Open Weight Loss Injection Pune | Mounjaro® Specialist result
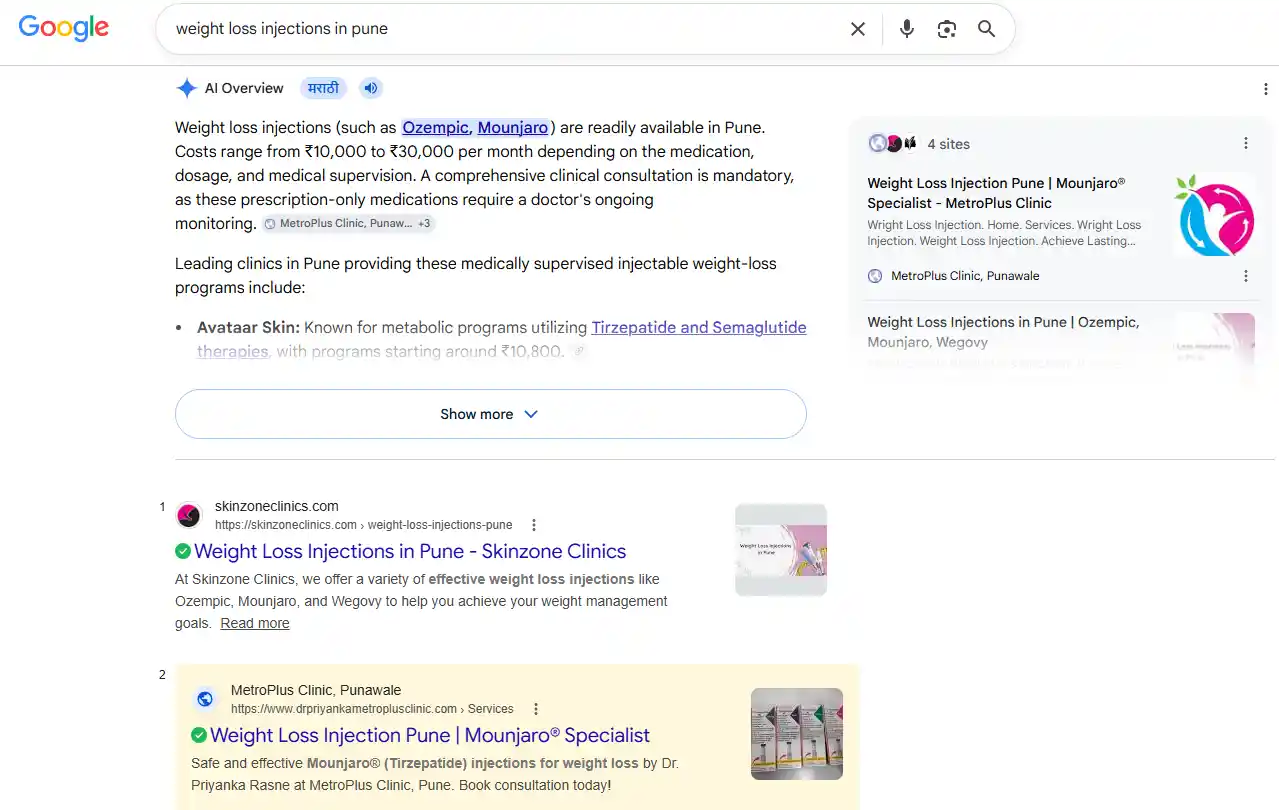 click(430, 735)
